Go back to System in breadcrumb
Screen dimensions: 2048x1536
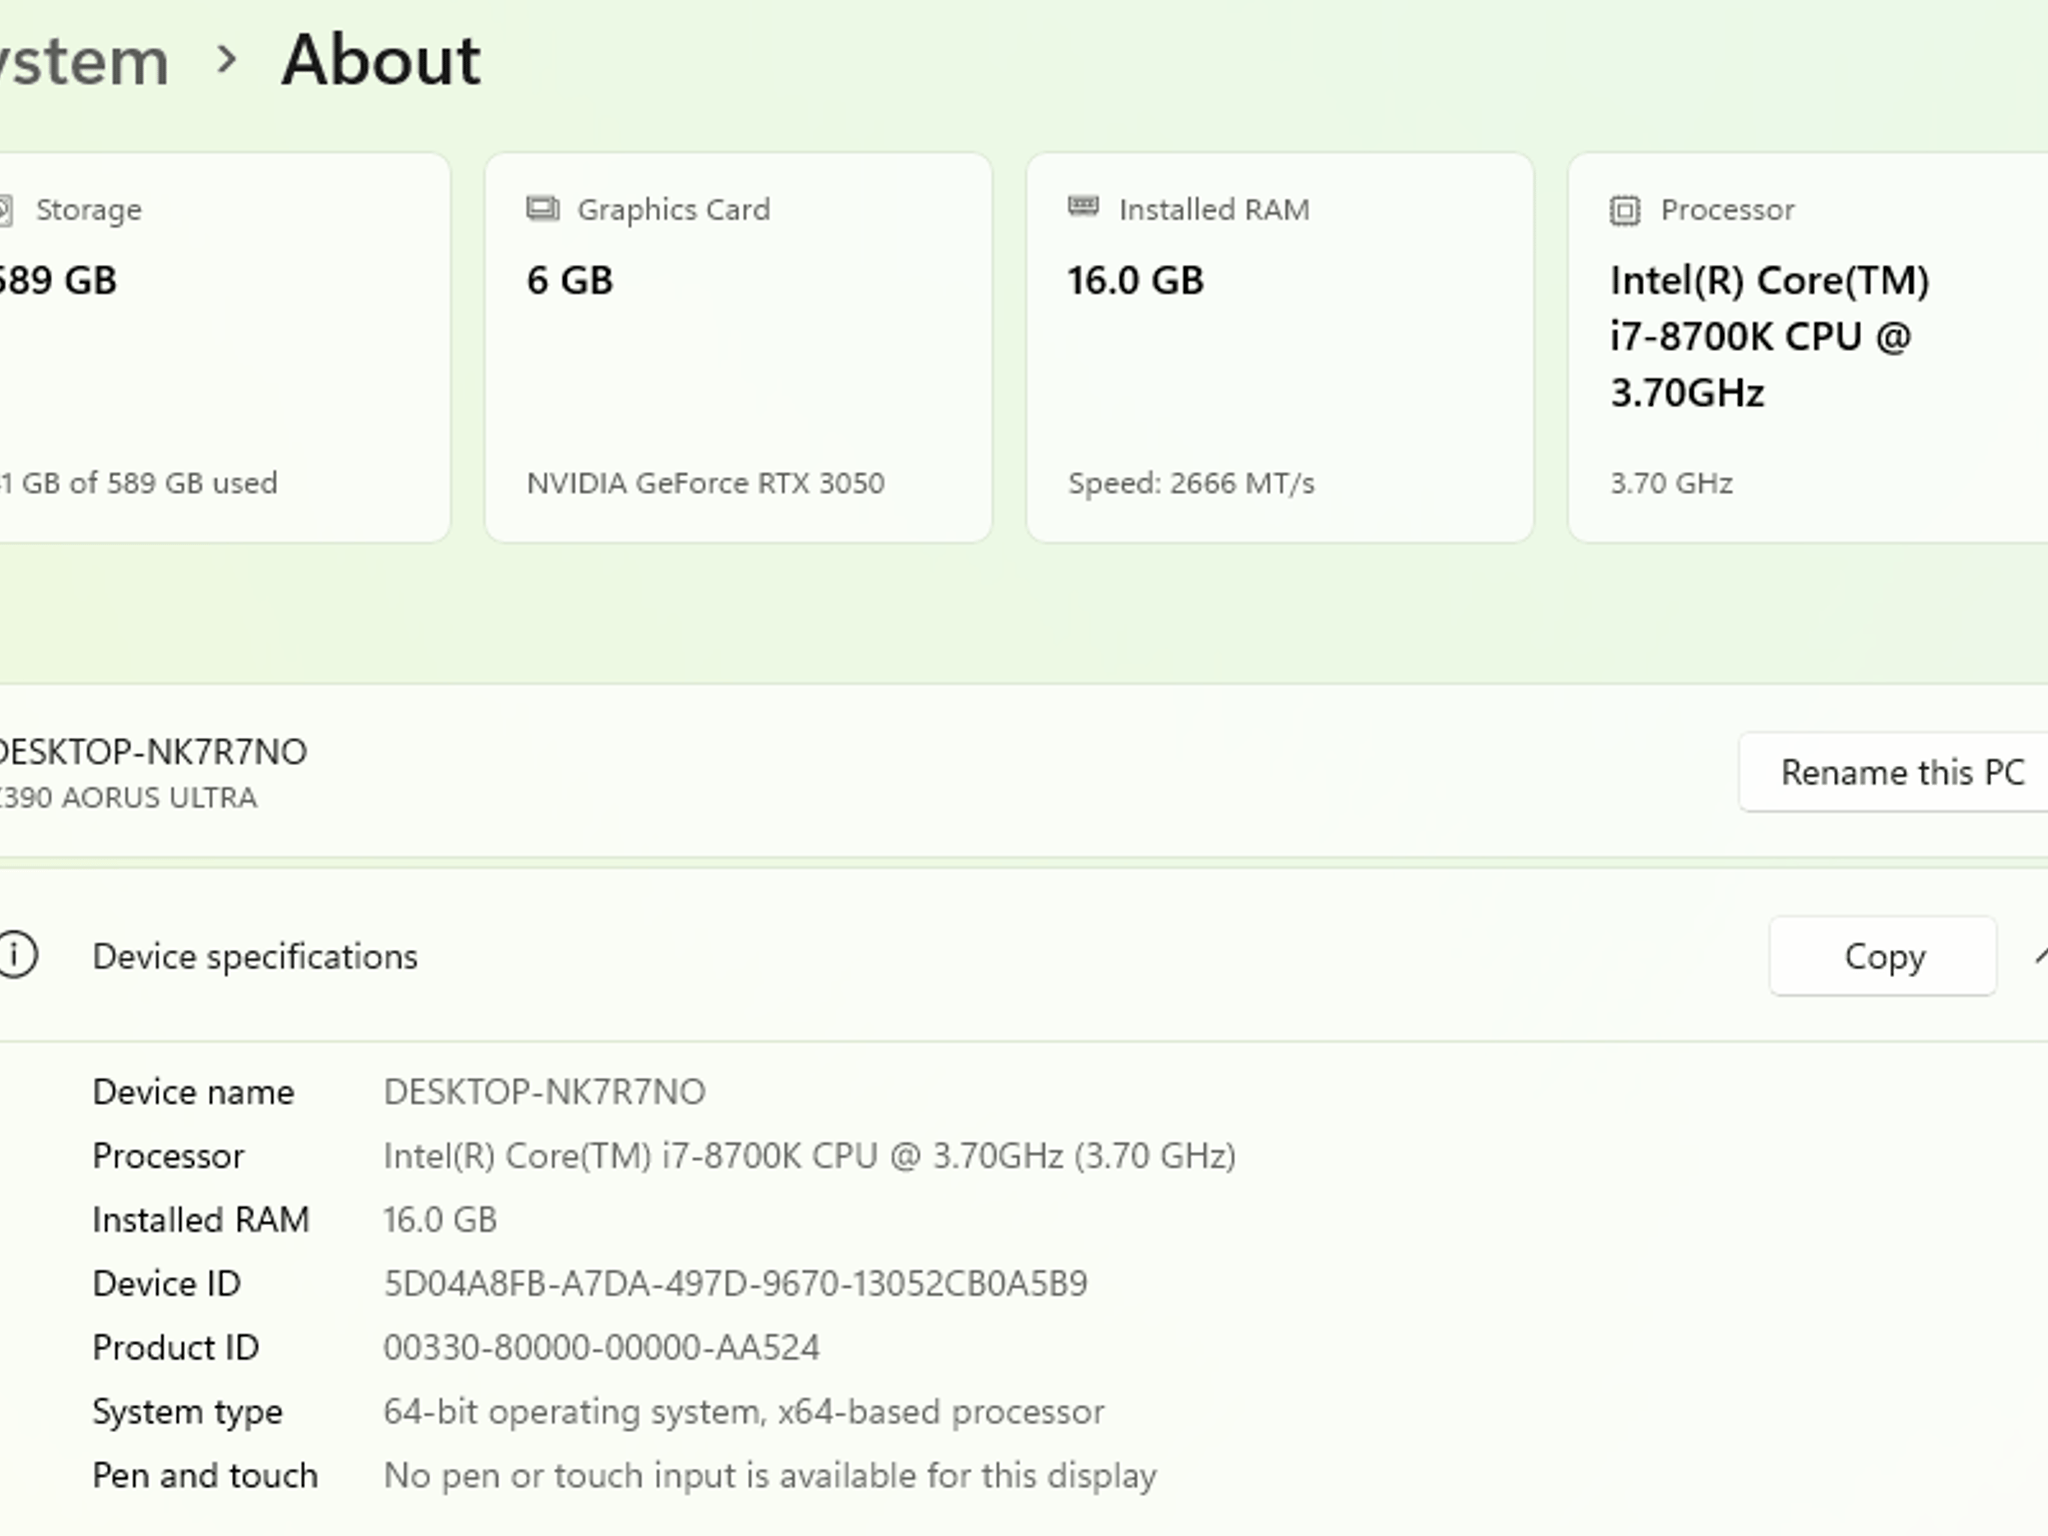[x=84, y=61]
